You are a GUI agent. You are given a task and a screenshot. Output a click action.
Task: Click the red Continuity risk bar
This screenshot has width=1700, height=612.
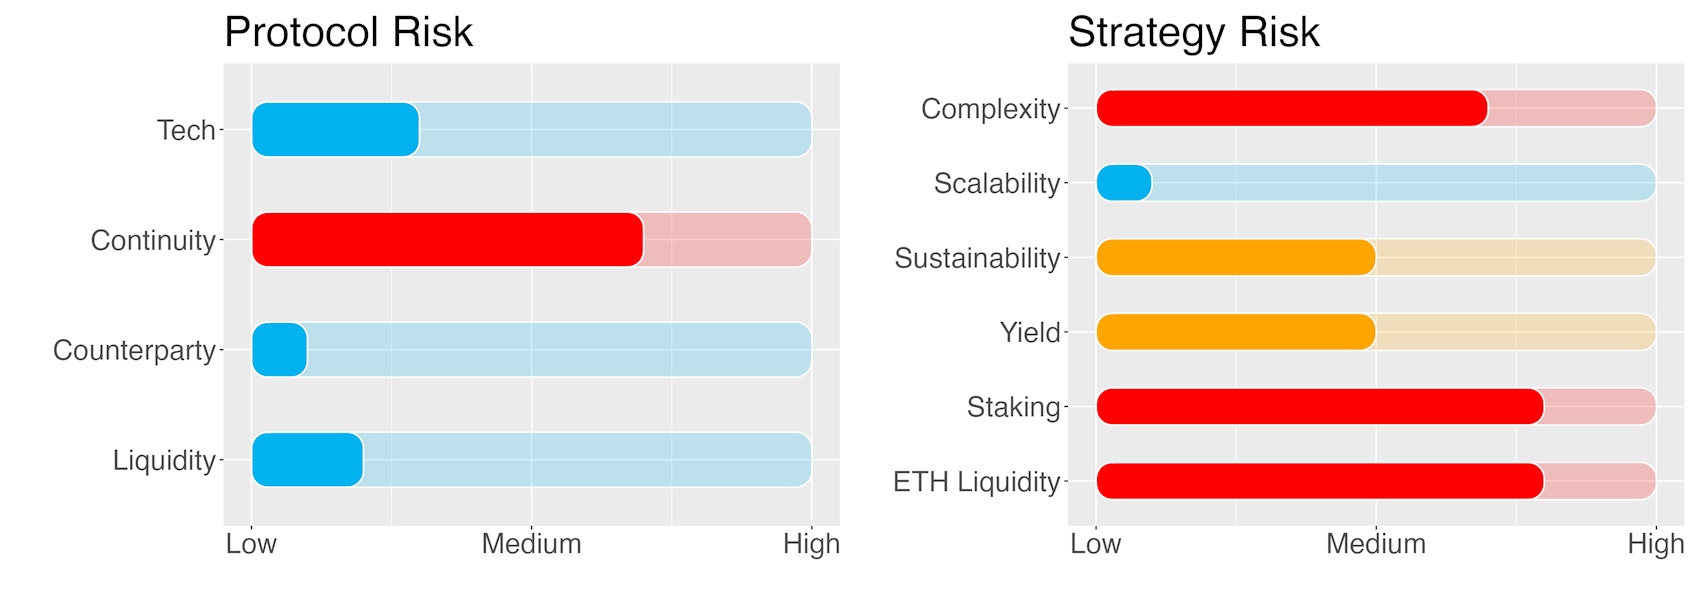(x=447, y=239)
